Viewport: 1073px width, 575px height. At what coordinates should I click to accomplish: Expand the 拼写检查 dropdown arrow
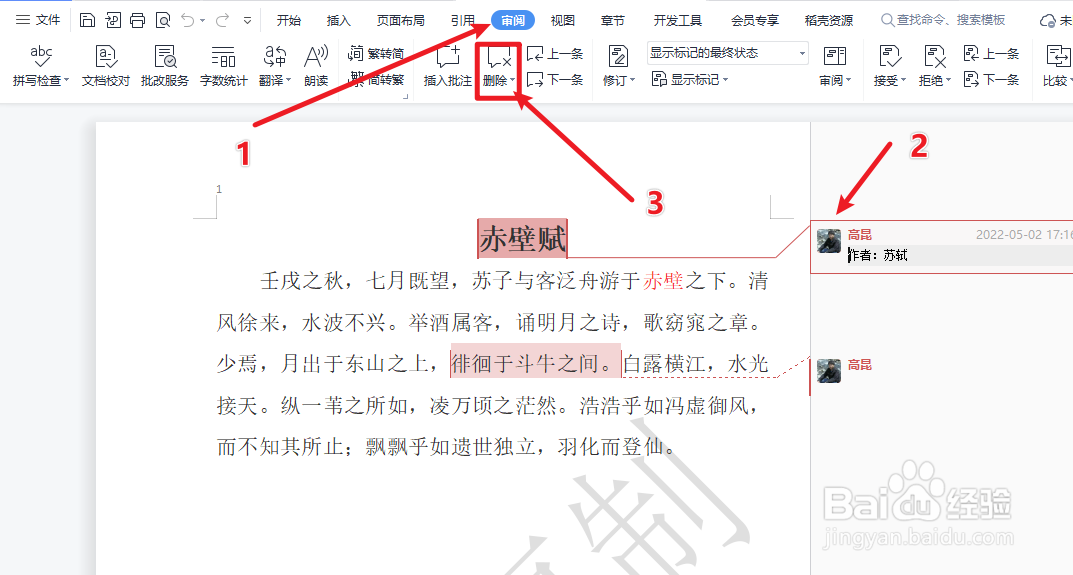pyautogui.click(x=66, y=81)
